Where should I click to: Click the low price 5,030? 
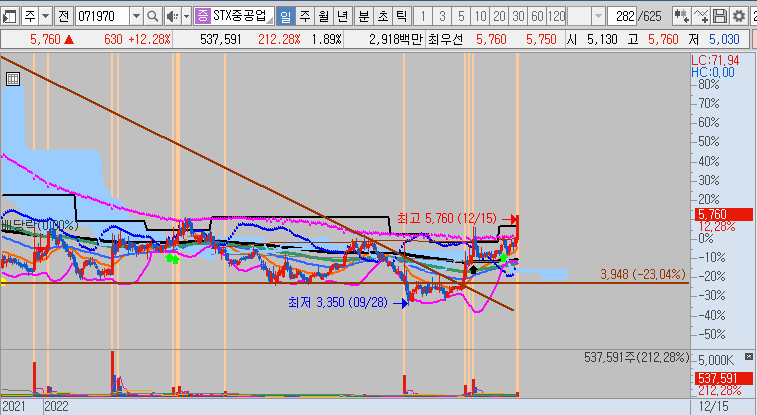pos(724,39)
